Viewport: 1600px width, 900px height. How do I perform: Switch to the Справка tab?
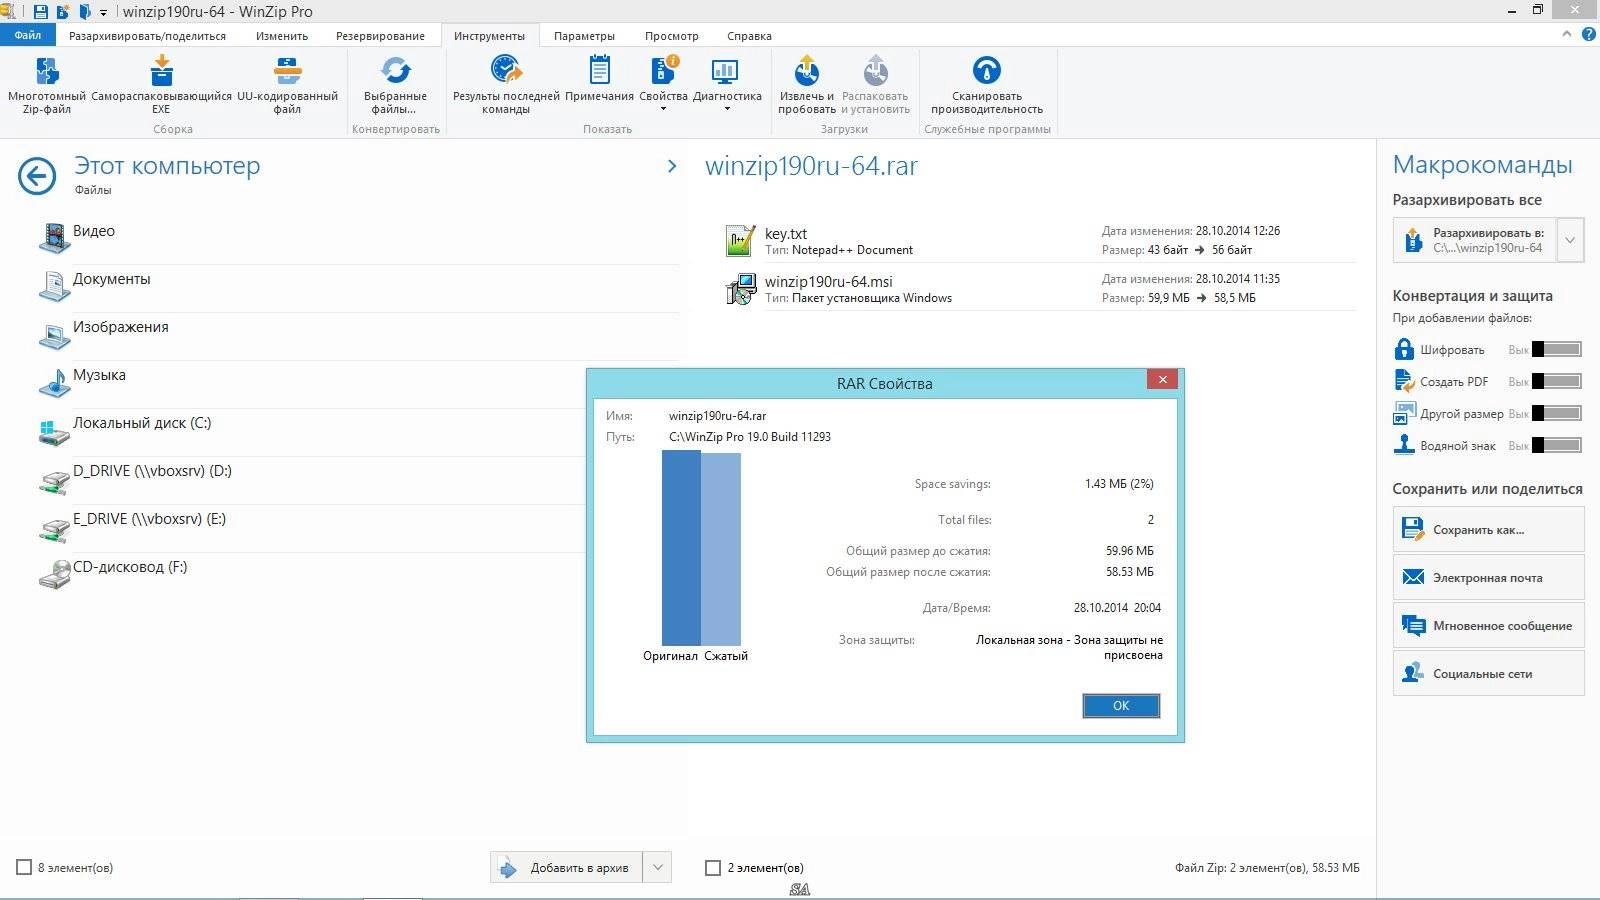click(x=749, y=36)
